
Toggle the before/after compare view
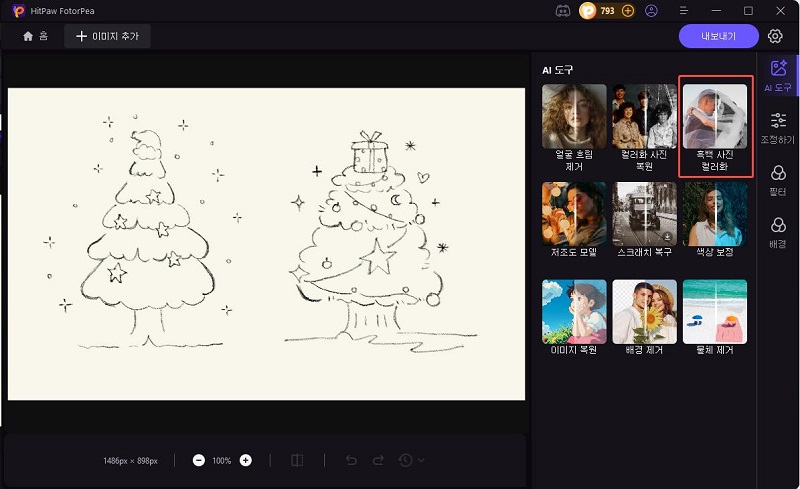click(297, 460)
